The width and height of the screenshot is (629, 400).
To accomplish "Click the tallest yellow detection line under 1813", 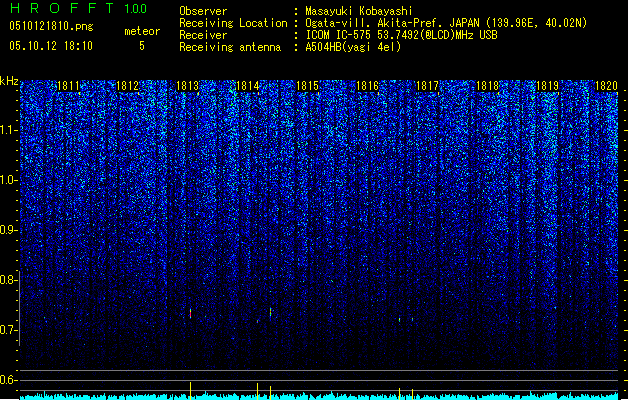I will tap(191, 391).
